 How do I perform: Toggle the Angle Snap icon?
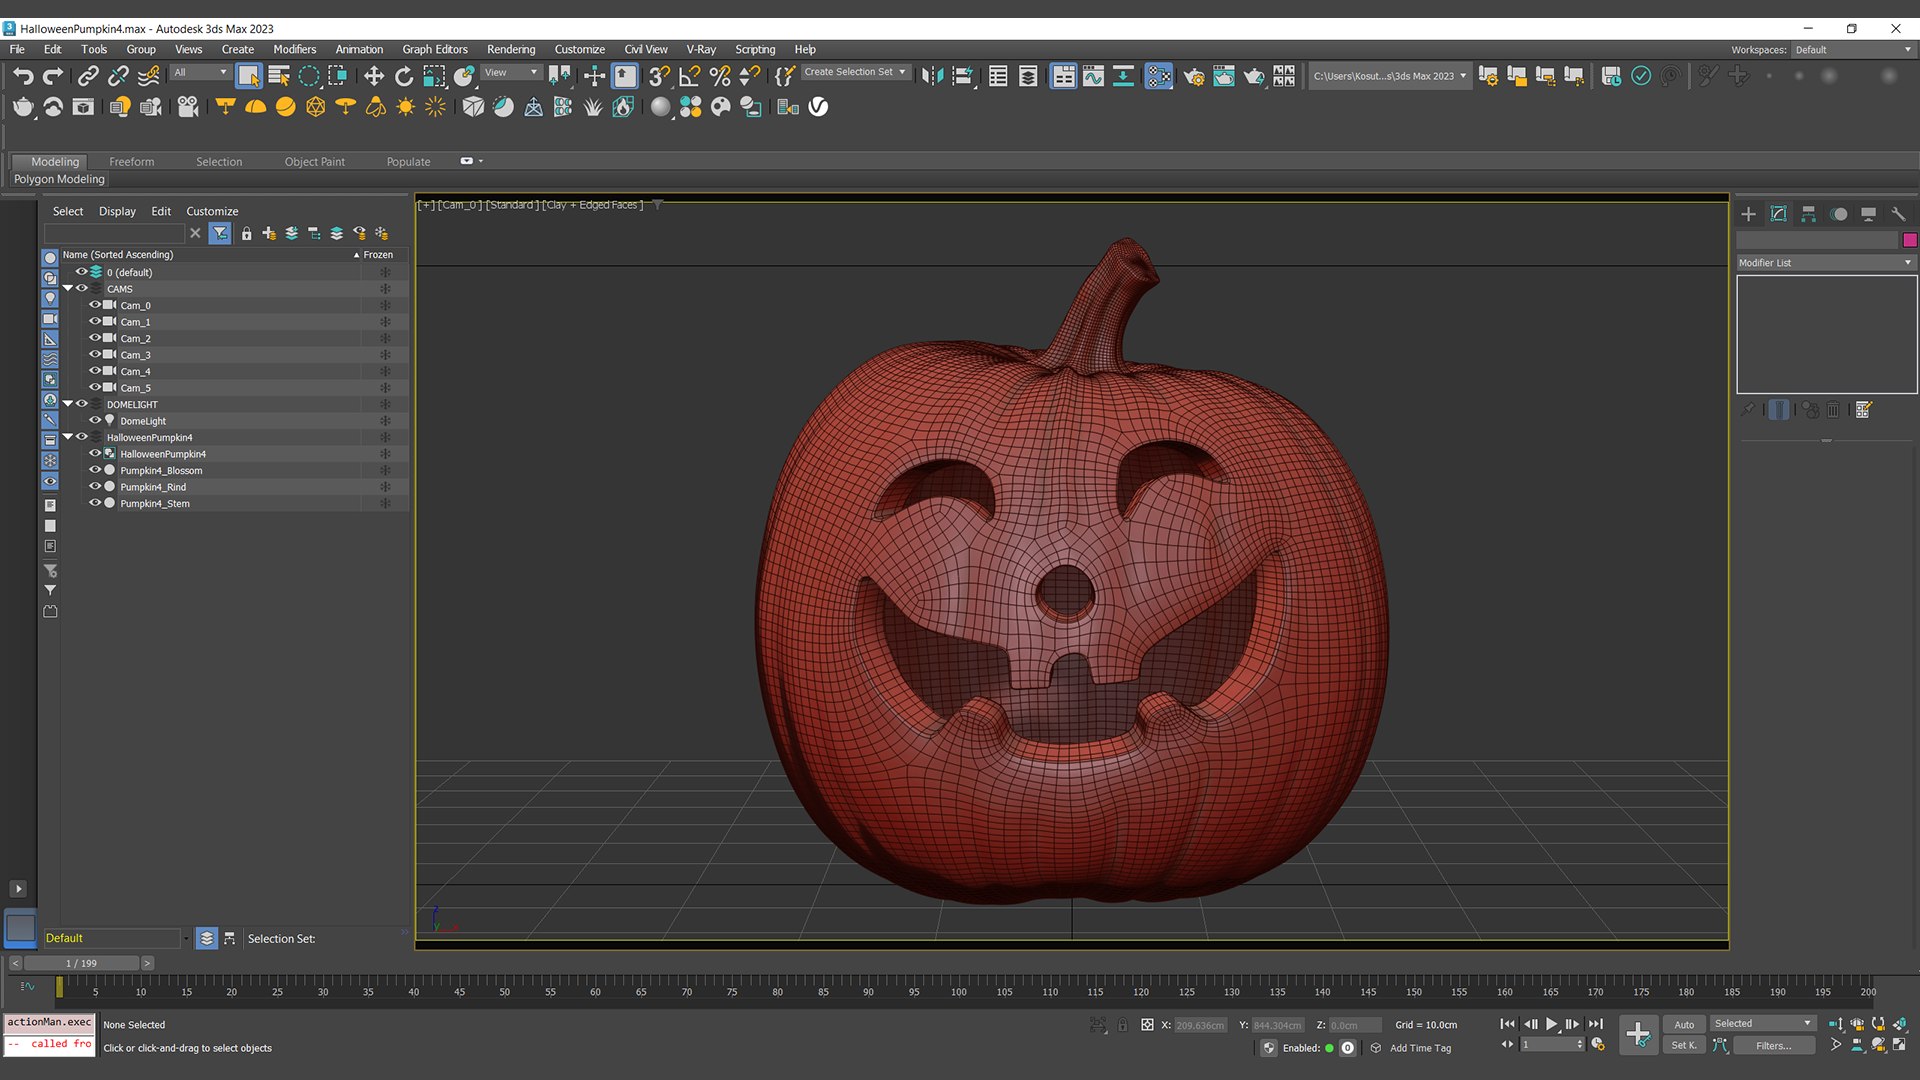690,76
